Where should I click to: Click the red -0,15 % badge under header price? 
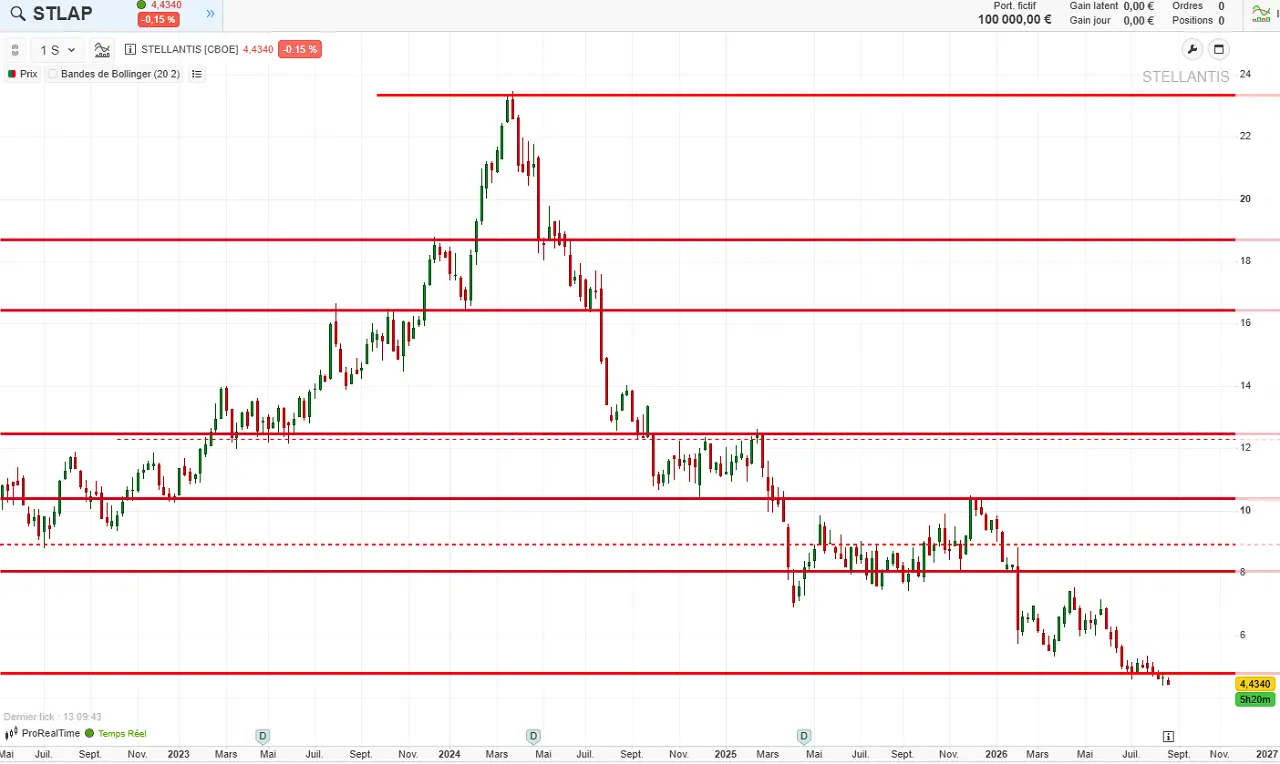(159, 20)
